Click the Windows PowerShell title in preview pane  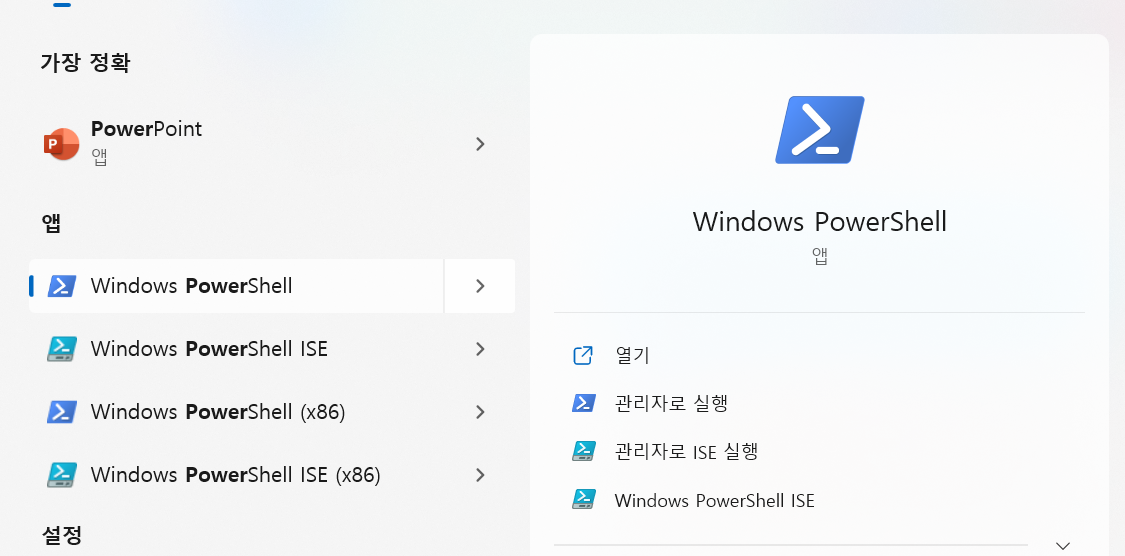pos(819,221)
